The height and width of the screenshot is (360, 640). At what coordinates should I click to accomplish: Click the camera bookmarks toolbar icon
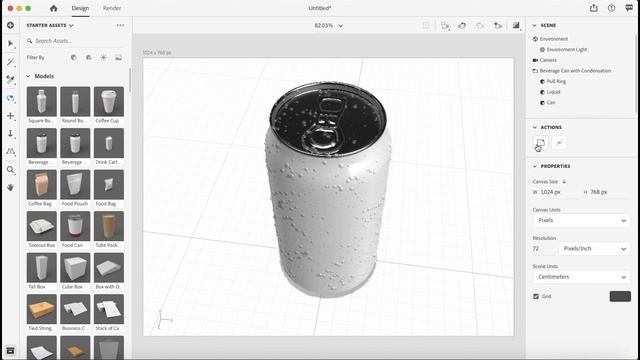coord(445,26)
